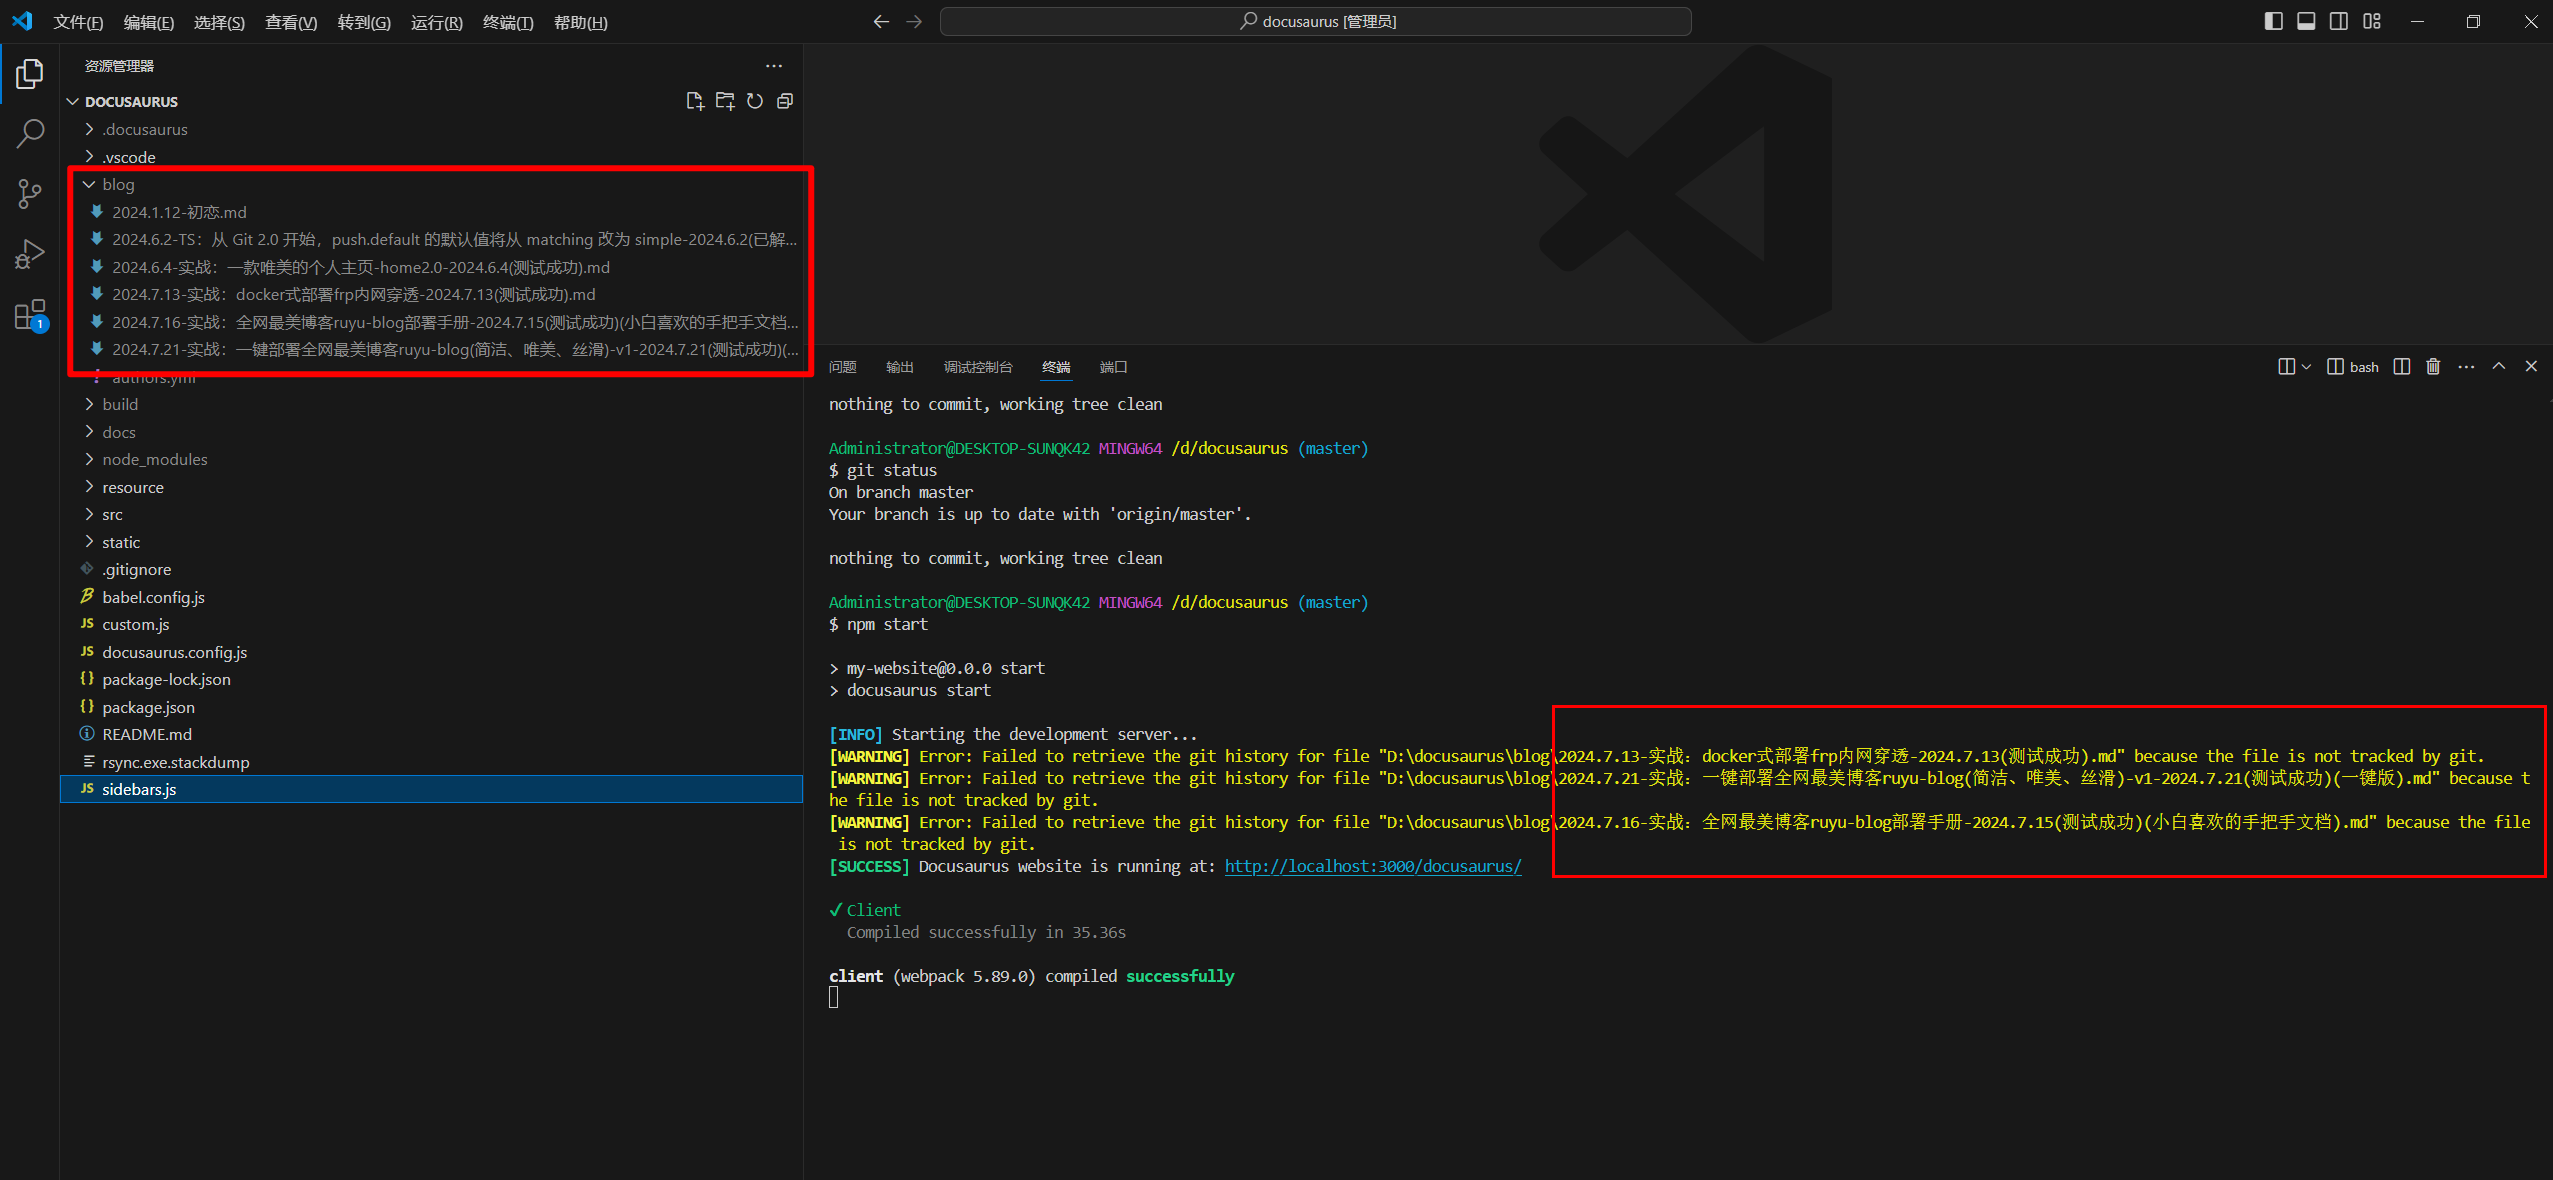Open explorer panel more actions menu
Image resolution: width=2553 pixels, height=1180 pixels.
774,66
